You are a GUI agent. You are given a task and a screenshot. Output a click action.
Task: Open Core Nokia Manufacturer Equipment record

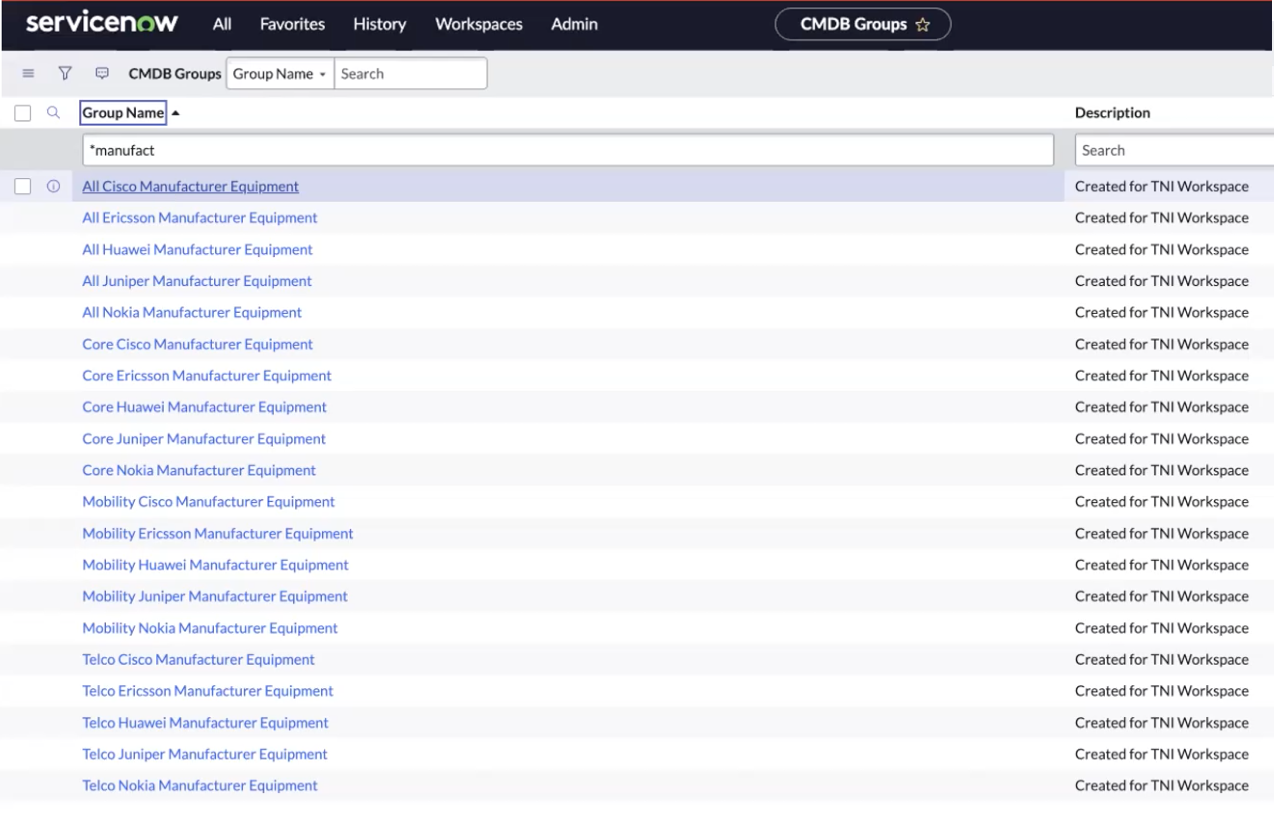click(199, 470)
